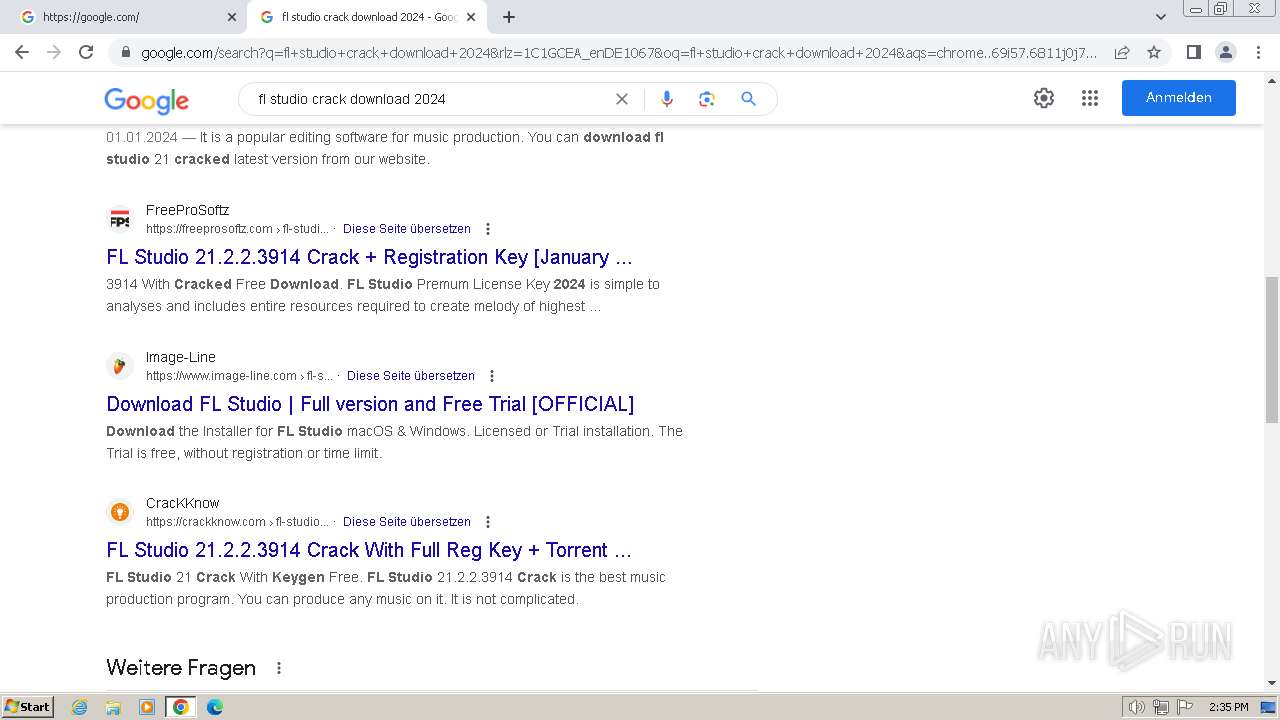Image resolution: width=1280 pixels, height=720 pixels.
Task: Click inside the Google search input field
Action: click(430, 99)
